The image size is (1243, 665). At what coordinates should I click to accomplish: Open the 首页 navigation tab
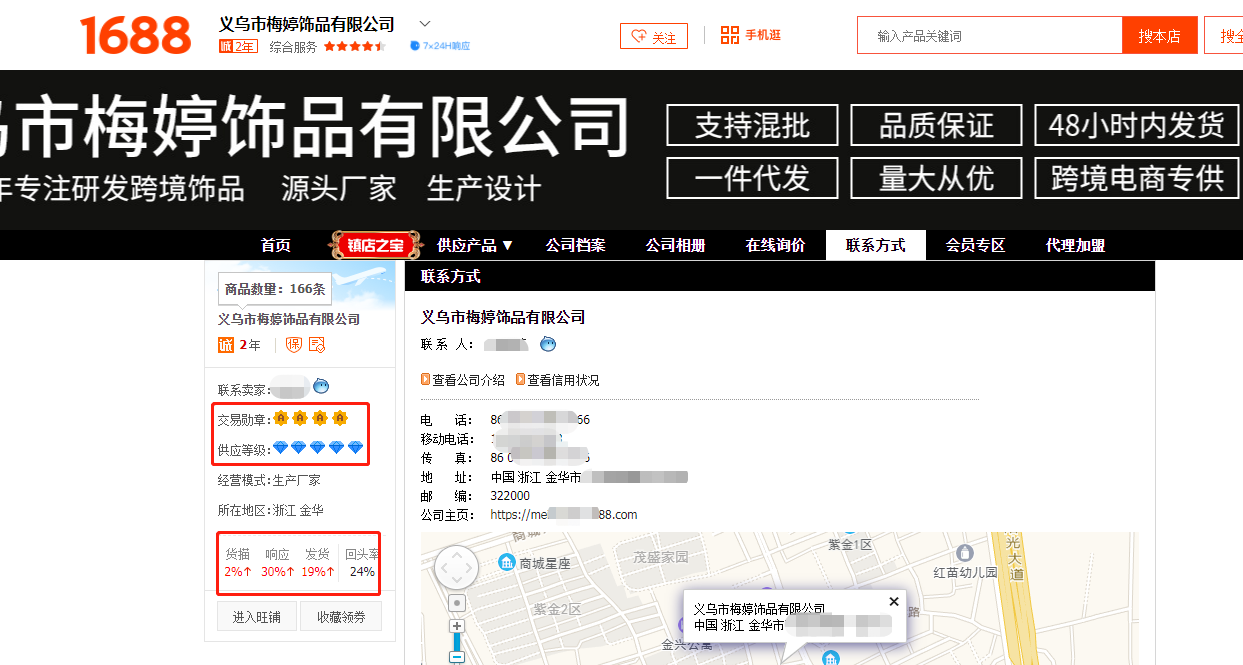276,245
